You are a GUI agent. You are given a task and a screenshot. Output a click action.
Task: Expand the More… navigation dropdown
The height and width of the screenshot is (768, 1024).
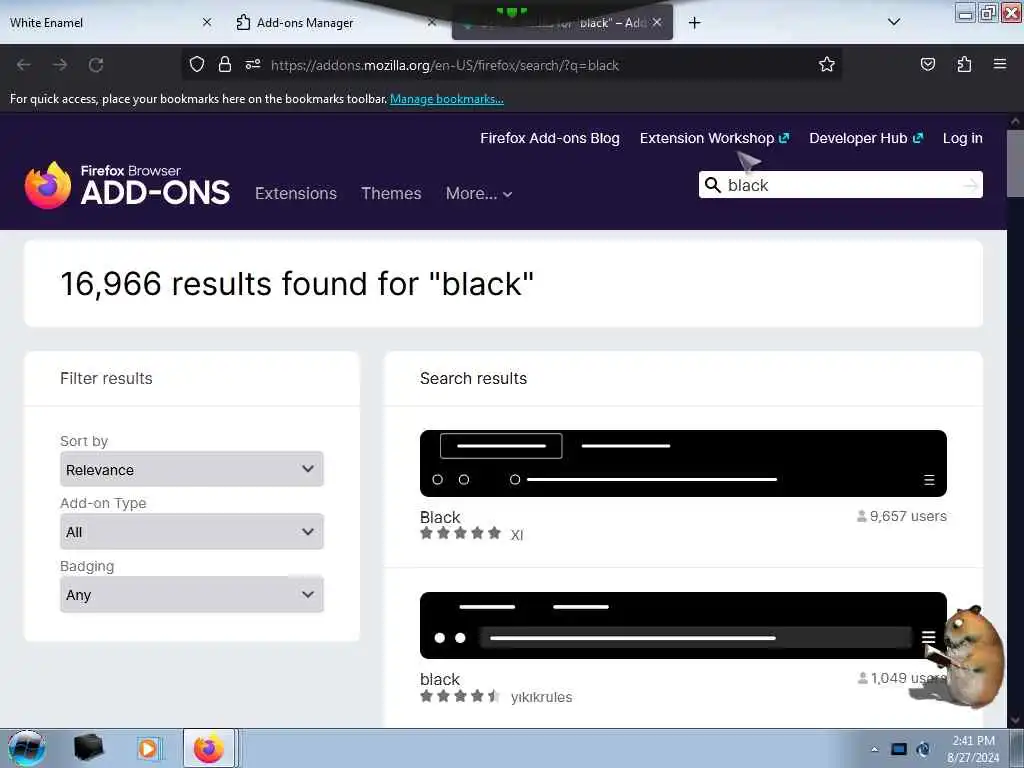[479, 193]
